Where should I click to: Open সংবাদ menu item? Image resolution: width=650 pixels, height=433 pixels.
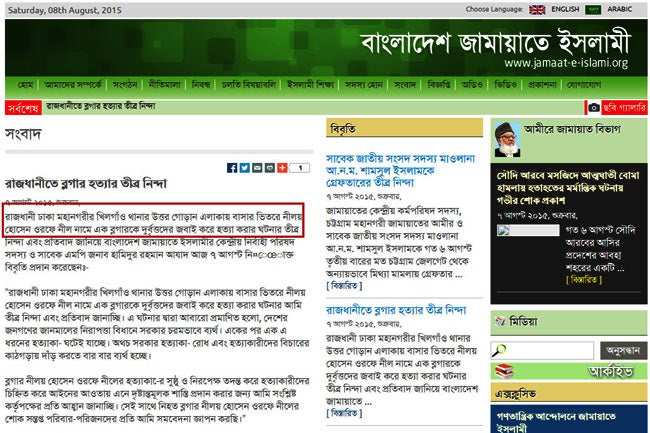pos(405,85)
